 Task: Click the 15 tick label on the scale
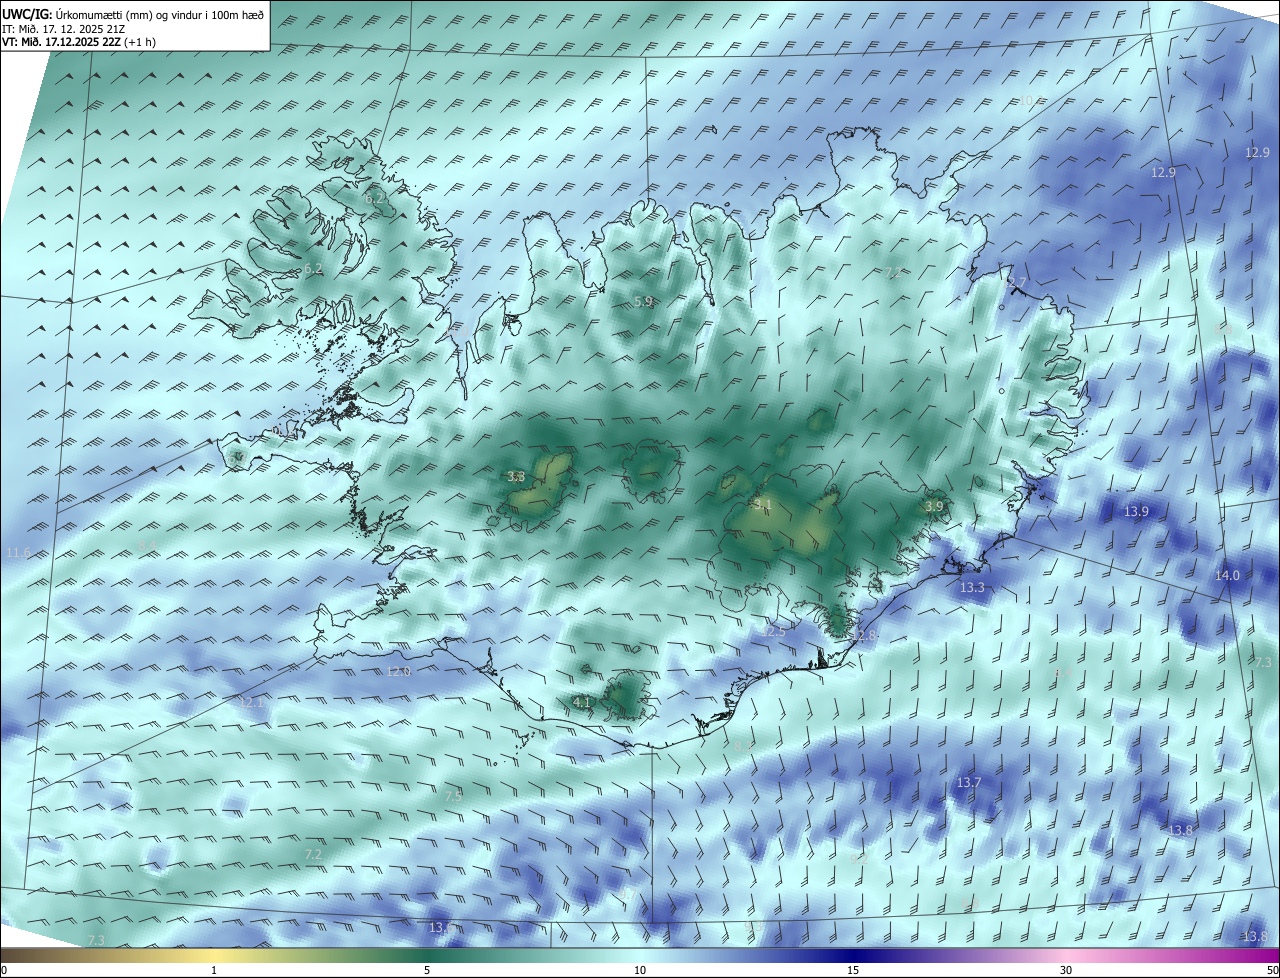tap(853, 970)
